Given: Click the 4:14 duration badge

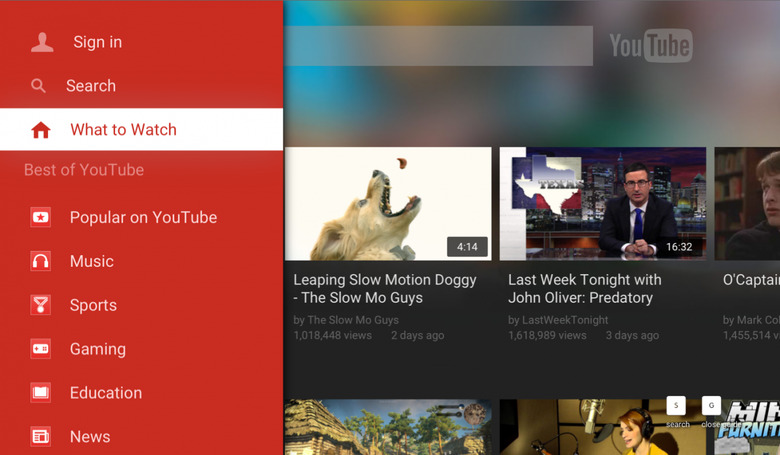Looking at the screenshot, I should 467,247.
